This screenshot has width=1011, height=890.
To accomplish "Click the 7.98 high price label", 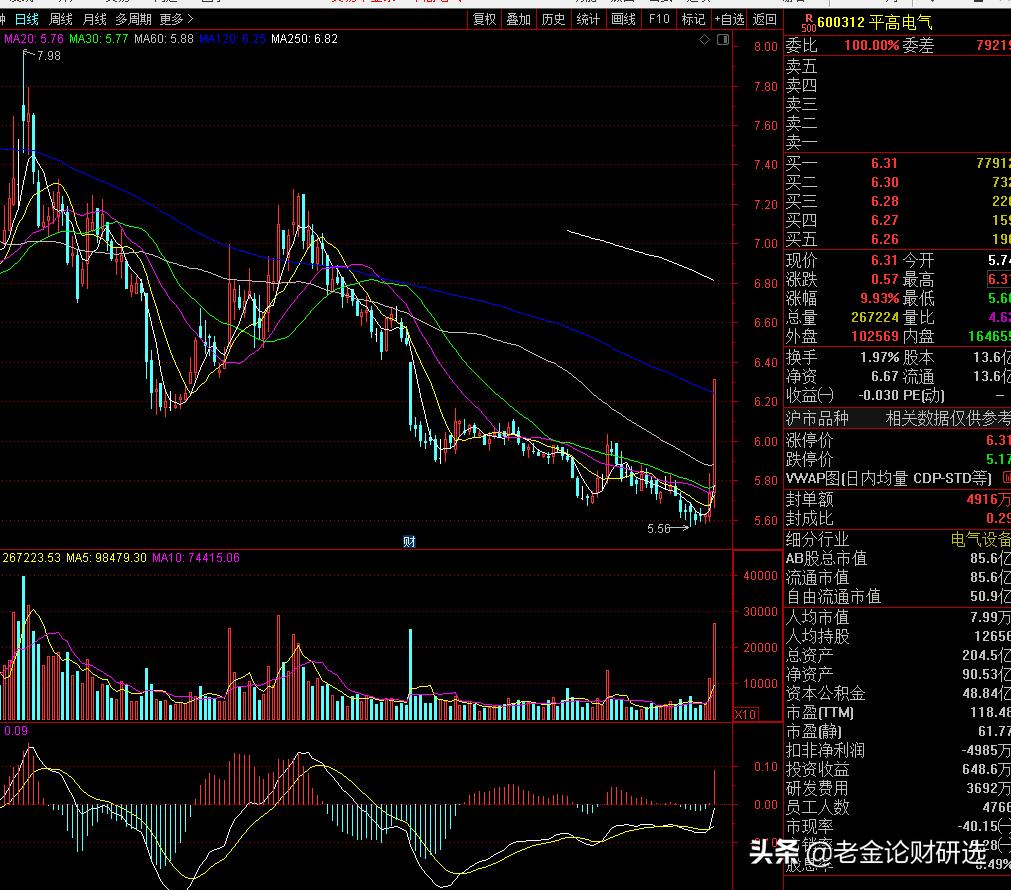I will pyautogui.click(x=49, y=56).
